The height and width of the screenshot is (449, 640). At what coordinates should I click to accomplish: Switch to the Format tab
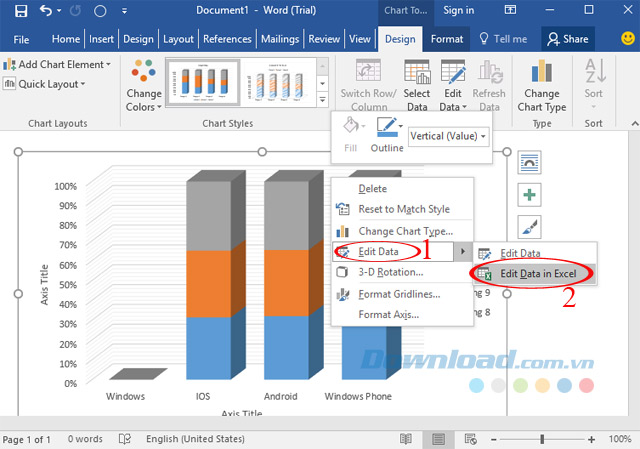point(446,39)
